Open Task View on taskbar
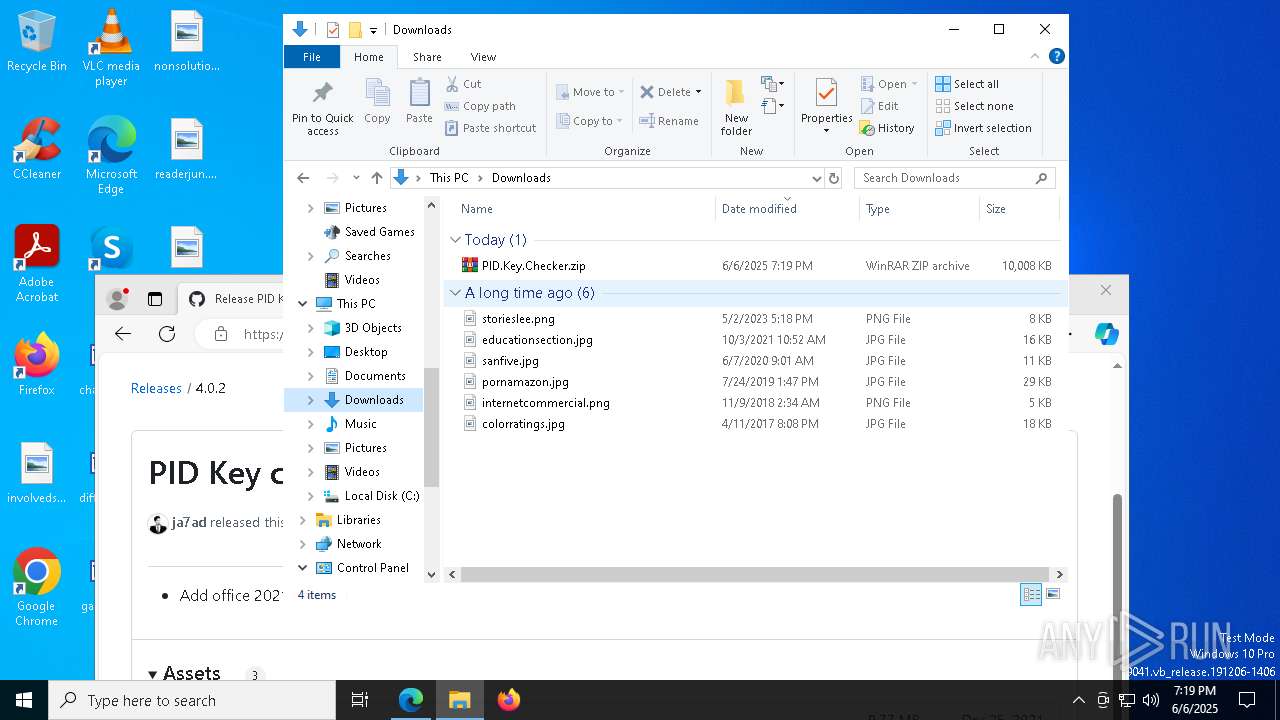The width and height of the screenshot is (1280, 720). (360, 700)
